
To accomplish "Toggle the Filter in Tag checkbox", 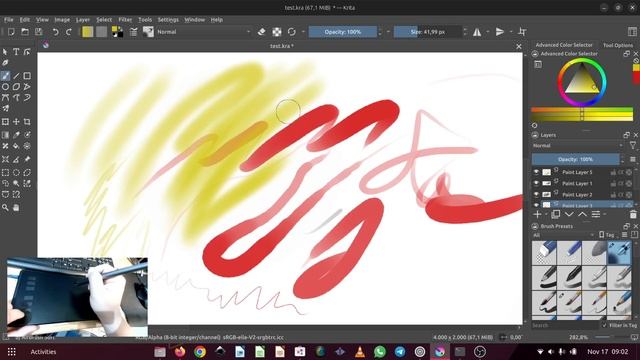I will coord(604,325).
